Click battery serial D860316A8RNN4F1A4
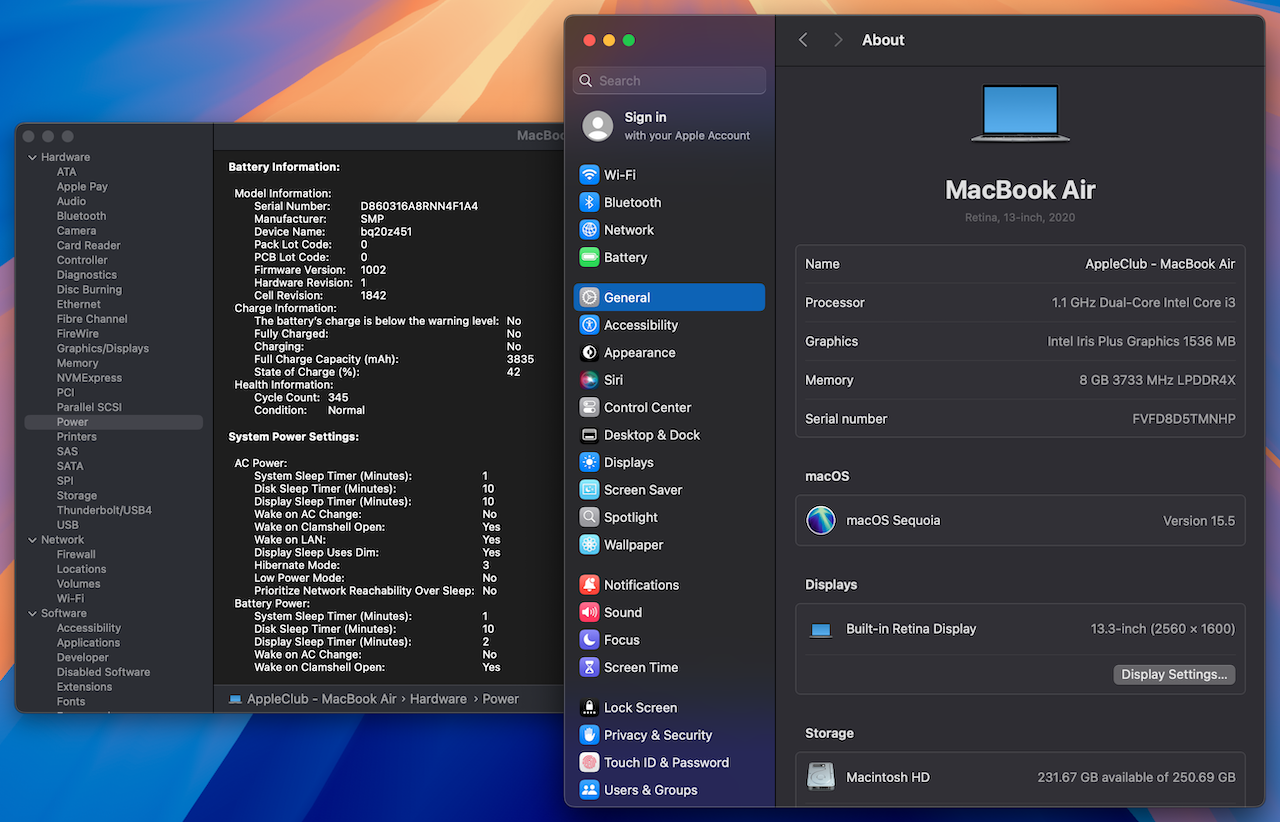This screenshot has height=822, width=1280. pos(419,206)
